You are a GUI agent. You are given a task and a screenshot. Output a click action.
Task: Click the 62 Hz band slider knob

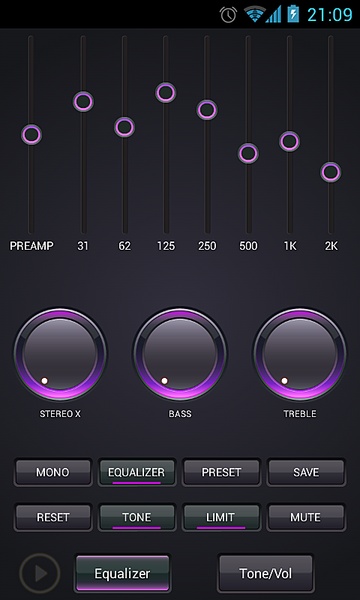tap(124, 127)
